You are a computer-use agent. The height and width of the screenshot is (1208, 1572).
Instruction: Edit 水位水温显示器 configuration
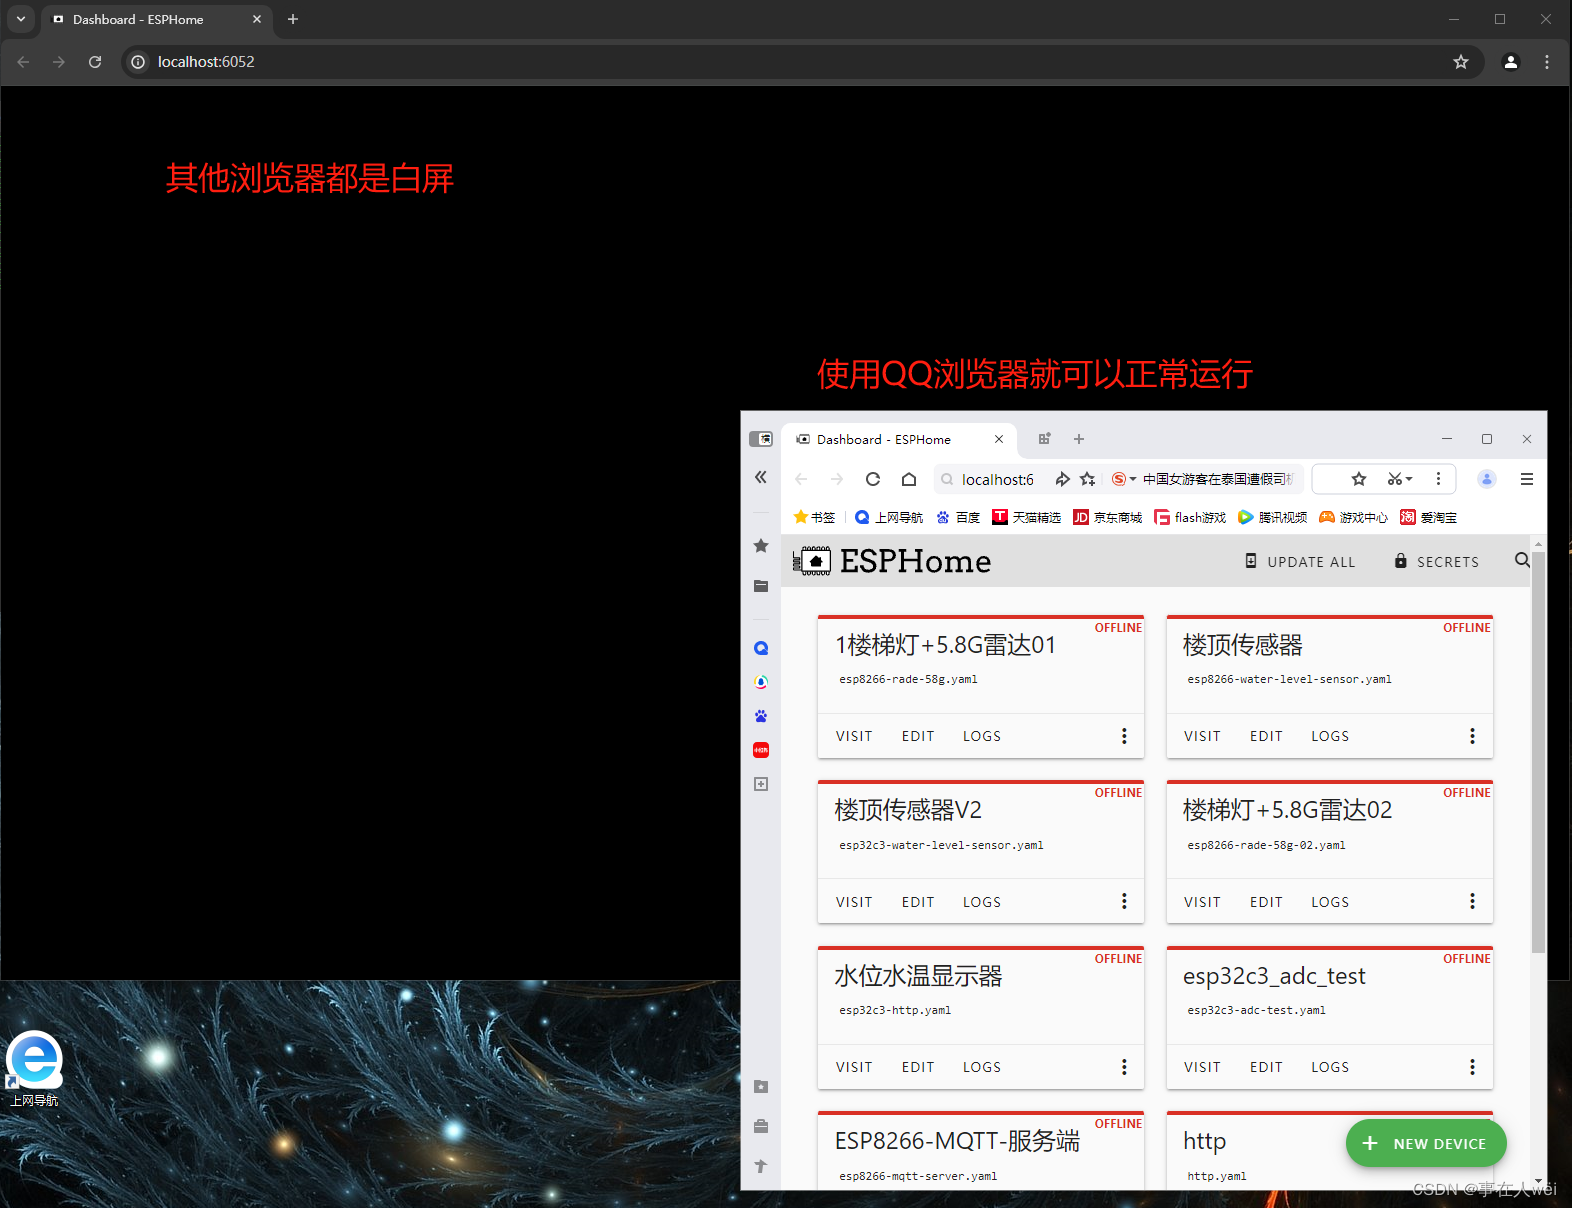(918, 1067)
